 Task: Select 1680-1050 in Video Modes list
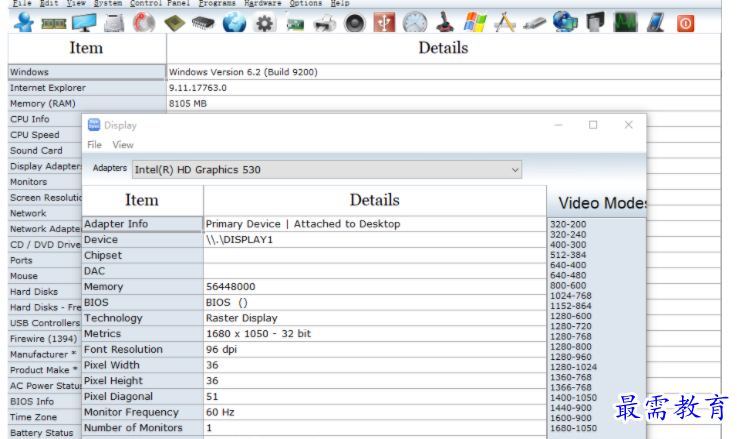click(573, 428)
